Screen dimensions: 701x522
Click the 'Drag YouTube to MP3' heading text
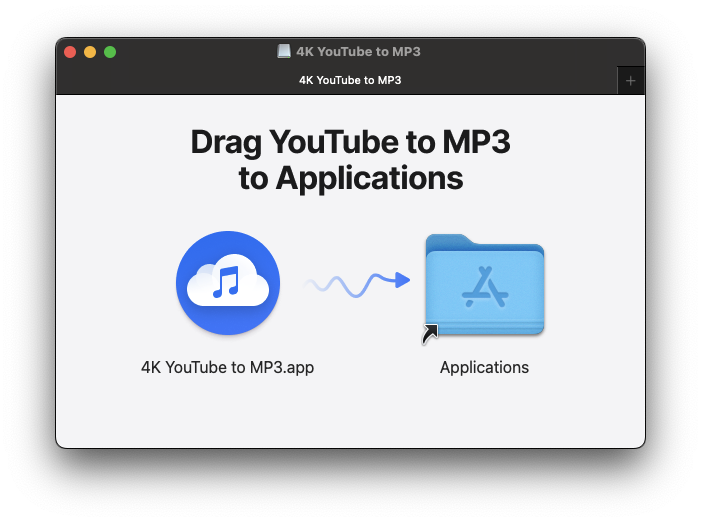tap(350, 143)
